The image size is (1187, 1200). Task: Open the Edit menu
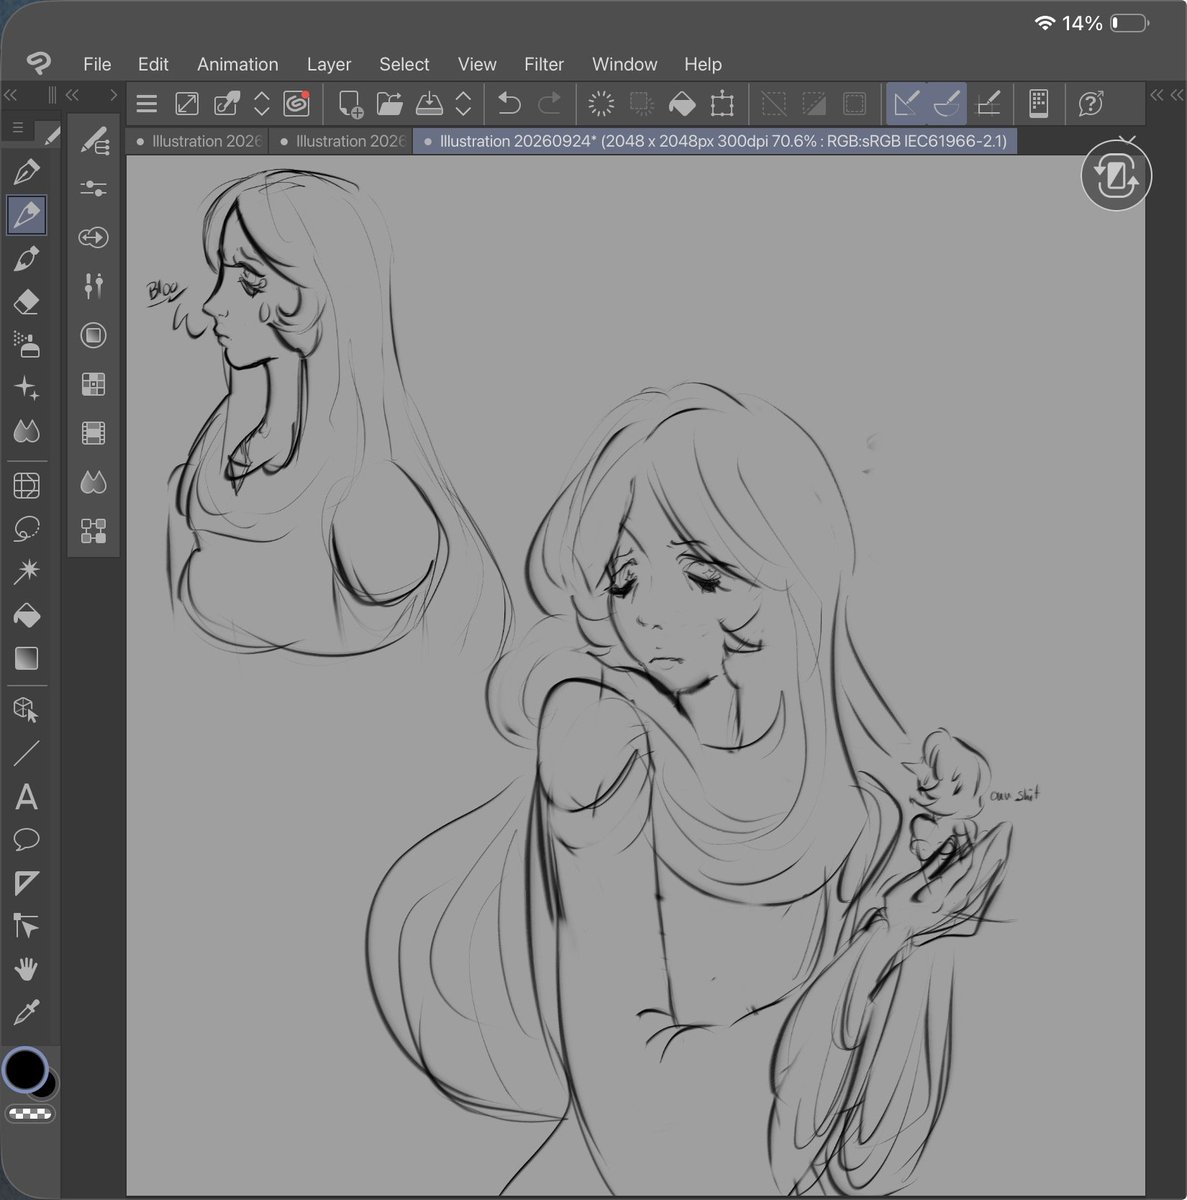pos(153,64)
